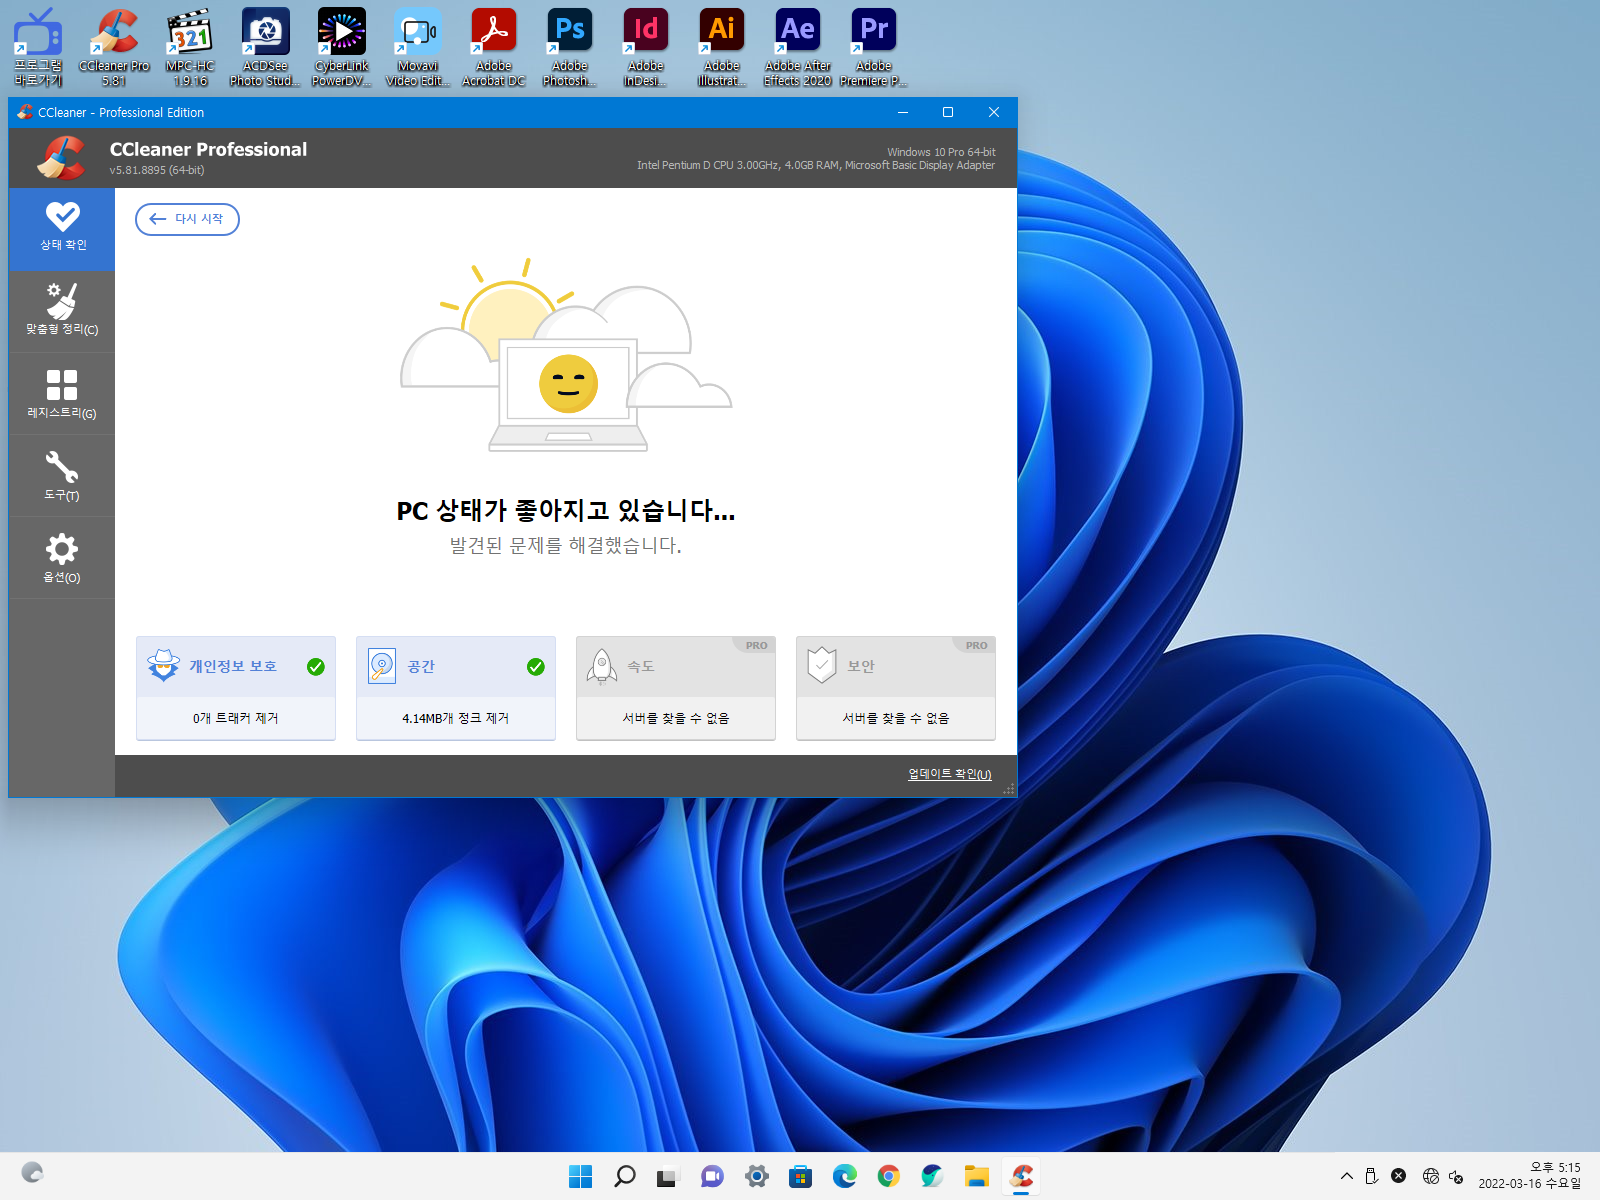Image resolution: width=1600 pixels, height=1200 pixels.
Task: Open the 레지스트리 registry section
Action: point(62,394)
